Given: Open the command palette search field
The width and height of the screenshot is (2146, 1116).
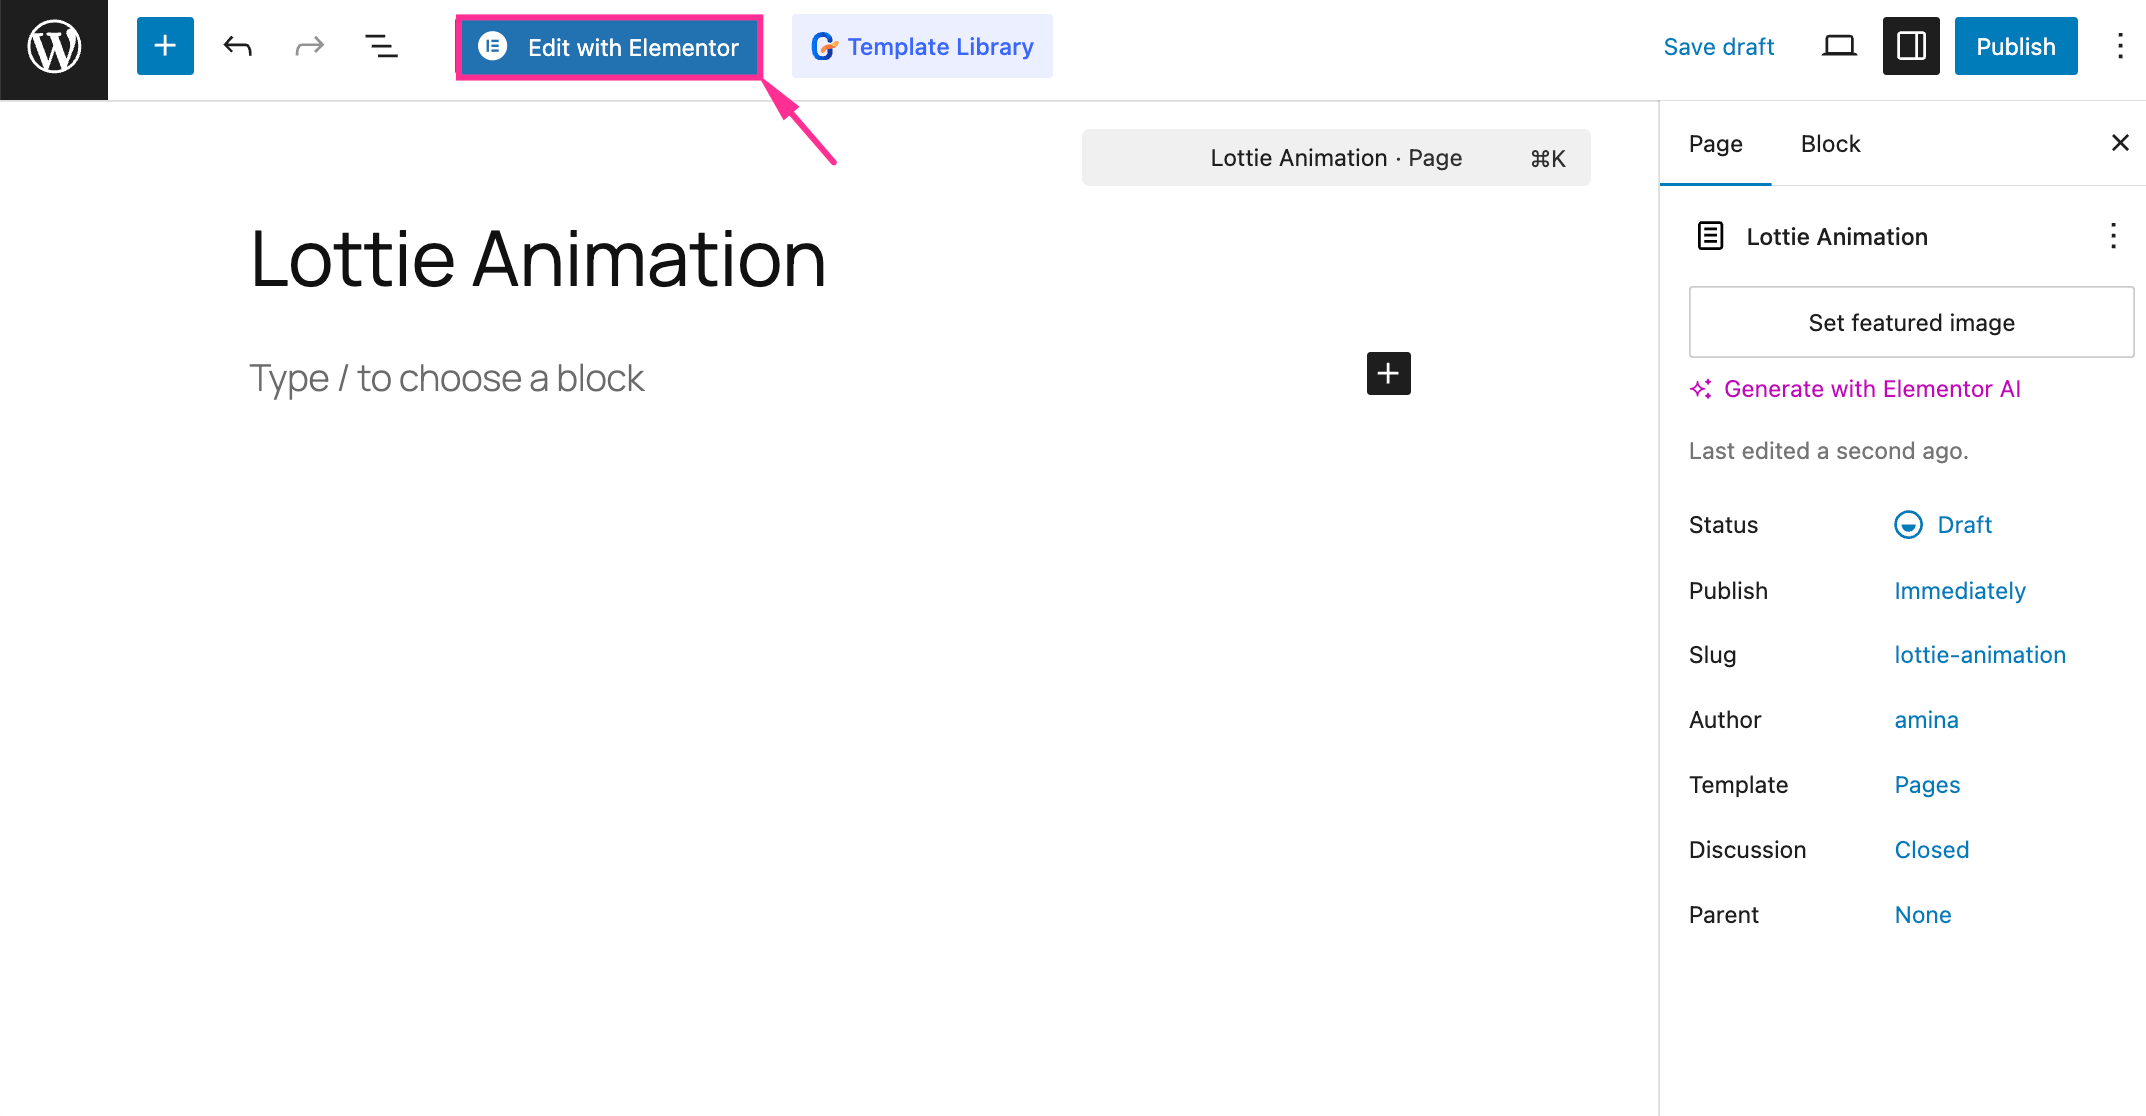Looking at the screenshot, I should pyautogui.click(x=1336, y=157).
